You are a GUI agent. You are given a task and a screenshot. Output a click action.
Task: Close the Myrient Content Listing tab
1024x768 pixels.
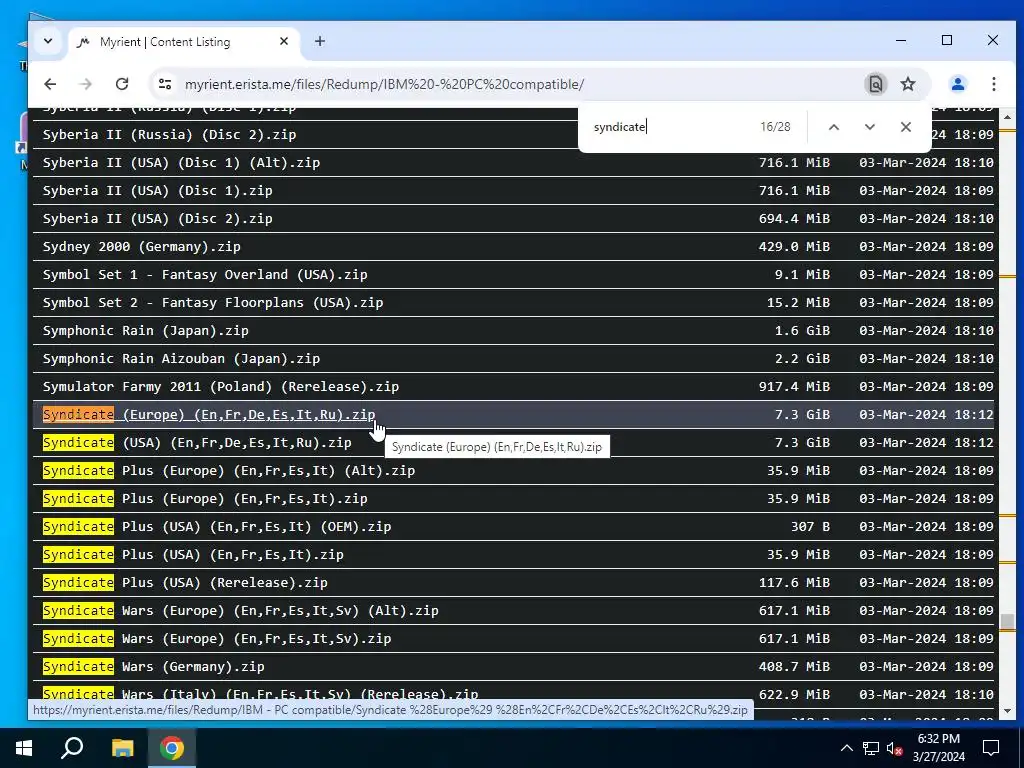coord(283,42)
